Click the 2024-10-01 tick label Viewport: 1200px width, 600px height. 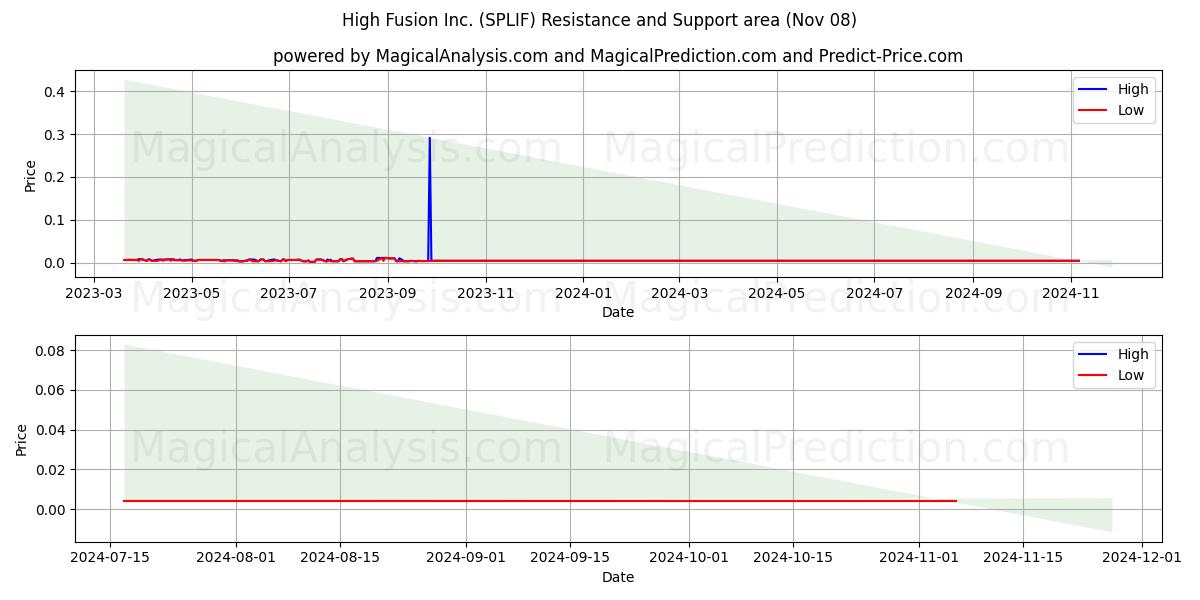coord(689,559)
